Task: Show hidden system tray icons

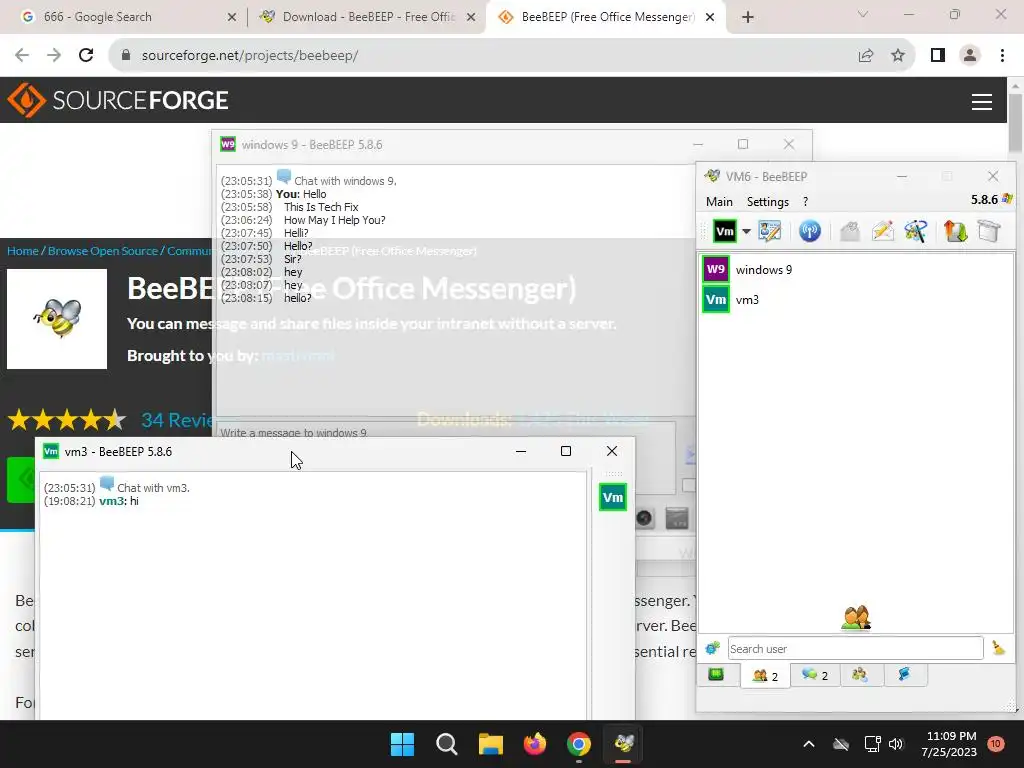Action: pos(808,744)
